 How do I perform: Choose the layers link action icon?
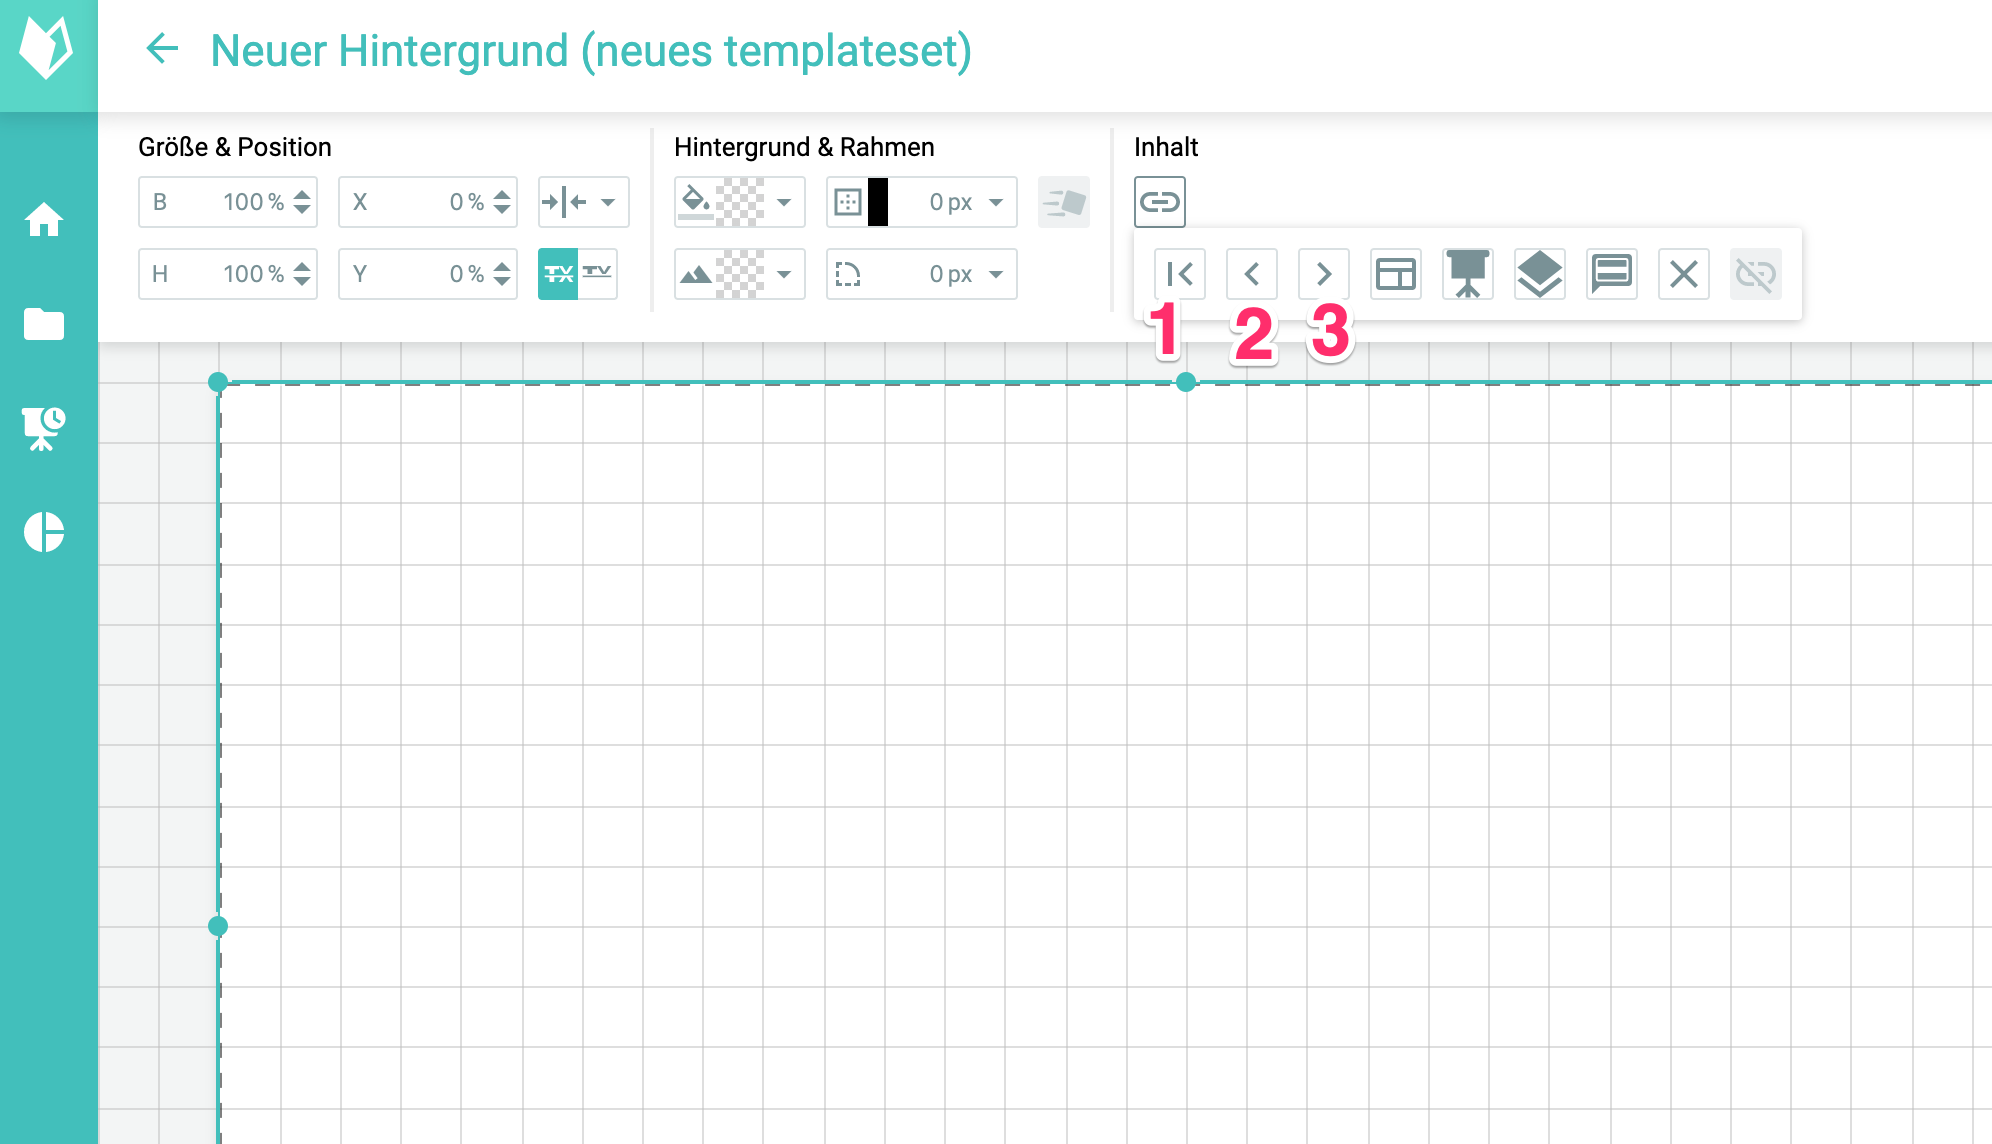[x=1540, y=274]
